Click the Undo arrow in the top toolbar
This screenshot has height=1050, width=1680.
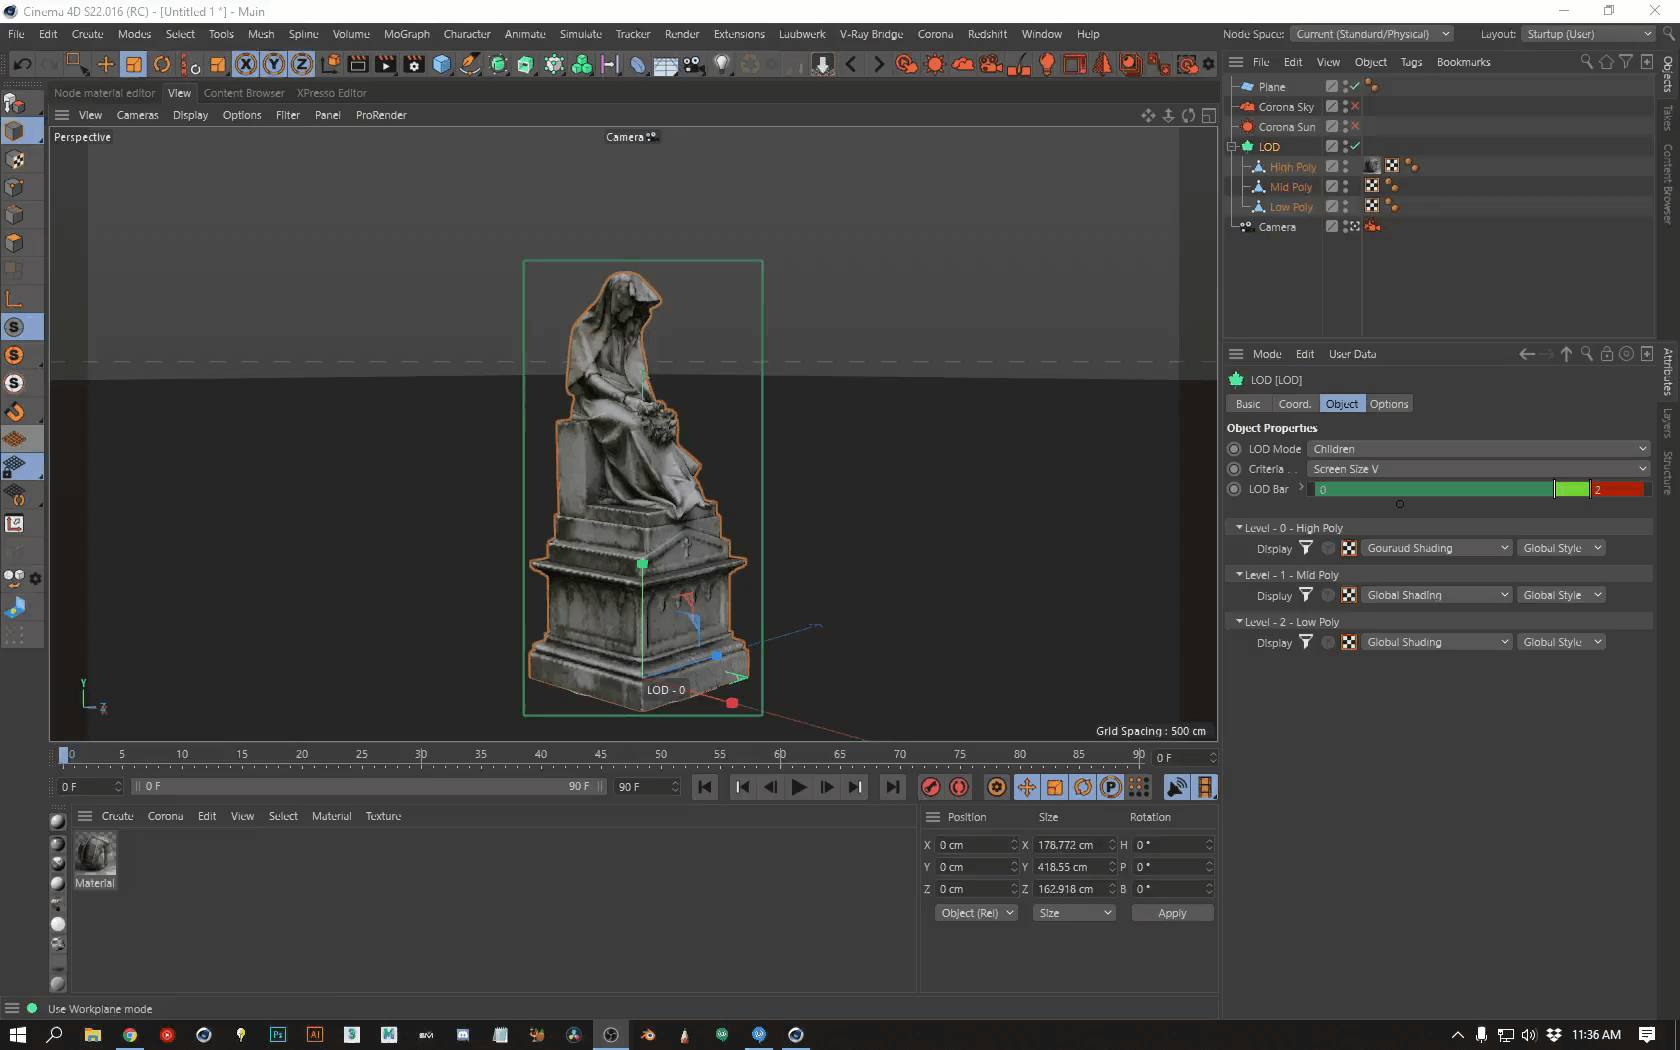[22, 64]
